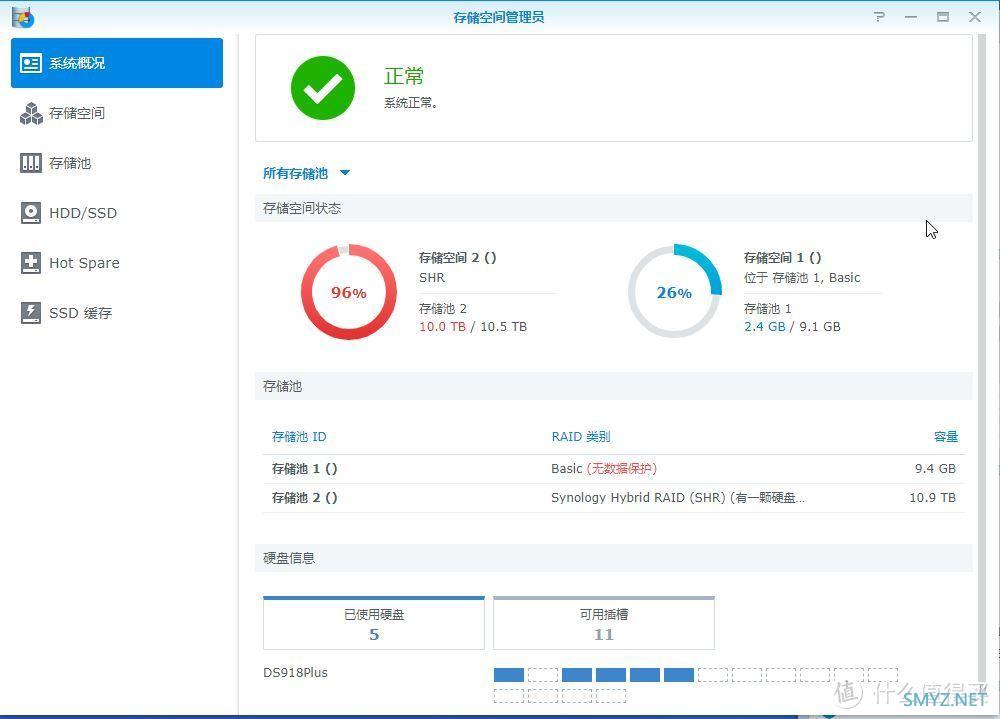Select the 存储空间 2 () title
The height and width of the screenshot is (719, 1000).
click(457, 258)
